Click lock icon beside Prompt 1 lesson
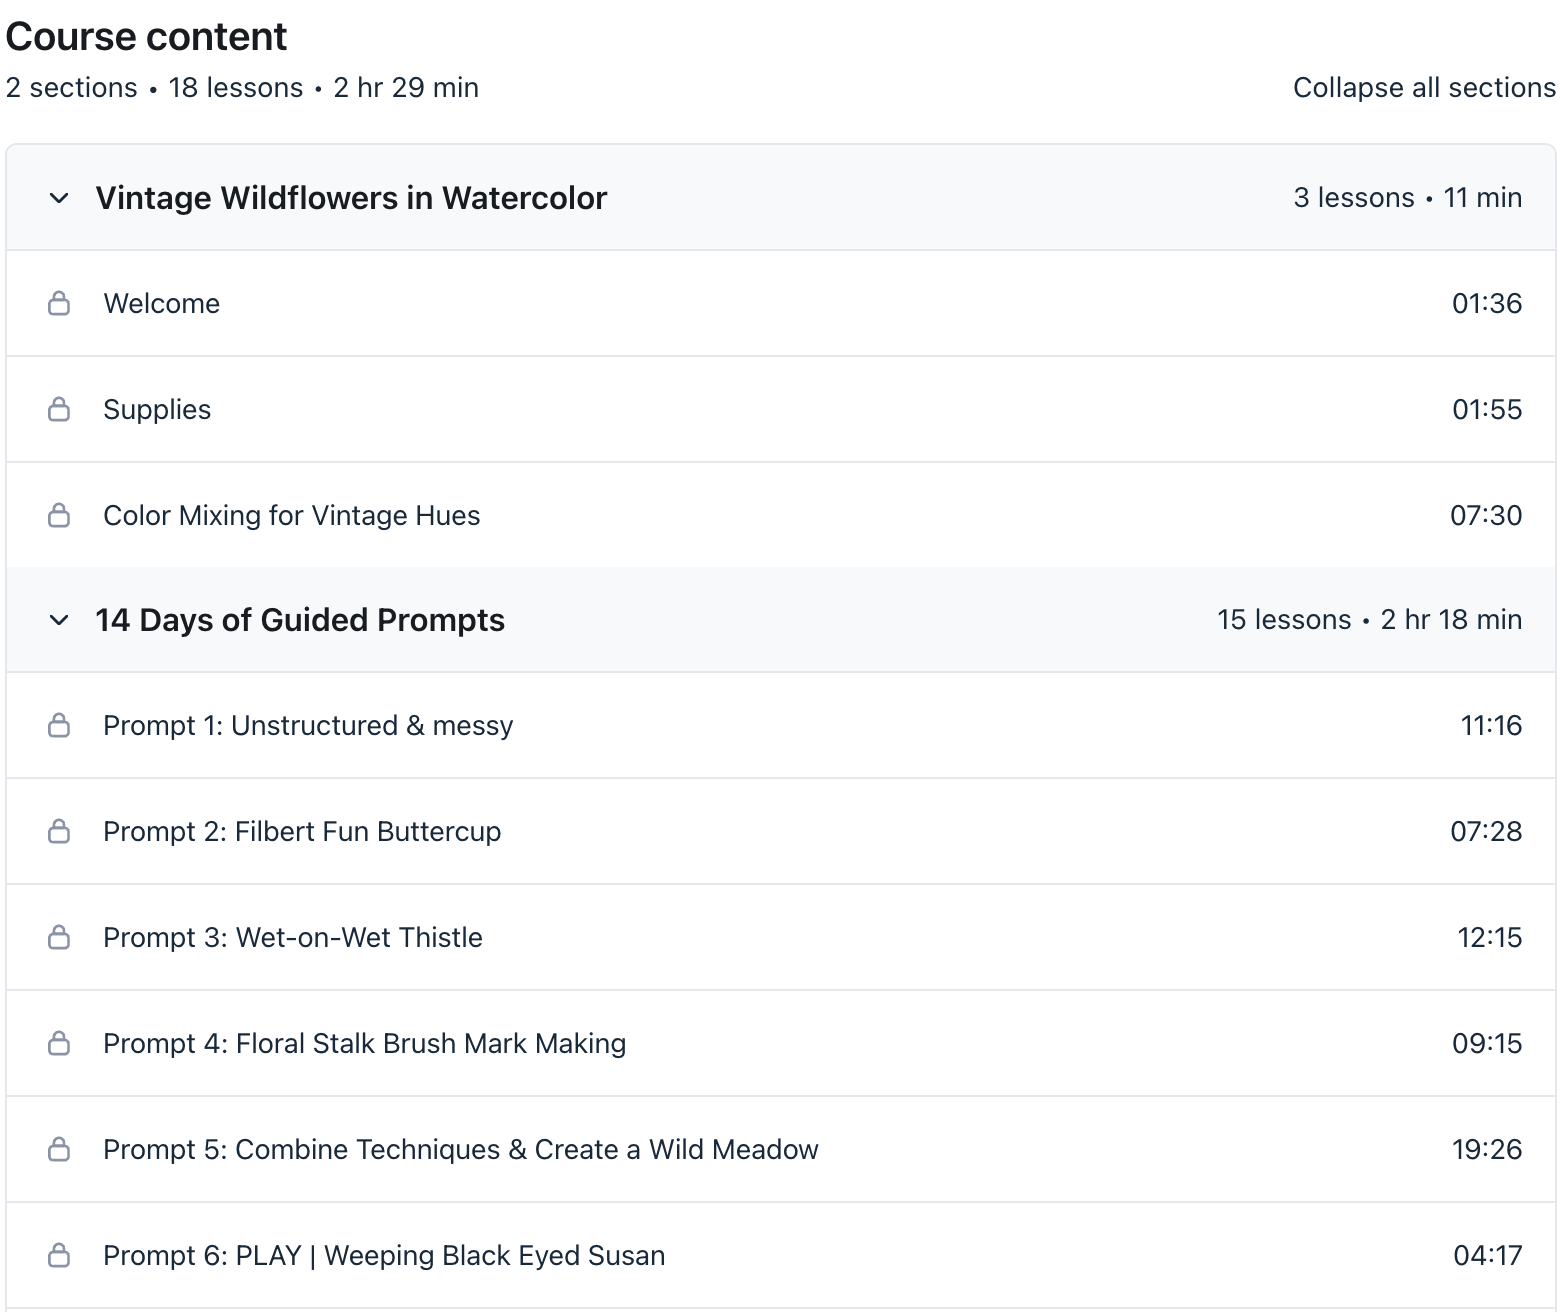Viewport: 1560px width, 1312px height. pos(59,726)
